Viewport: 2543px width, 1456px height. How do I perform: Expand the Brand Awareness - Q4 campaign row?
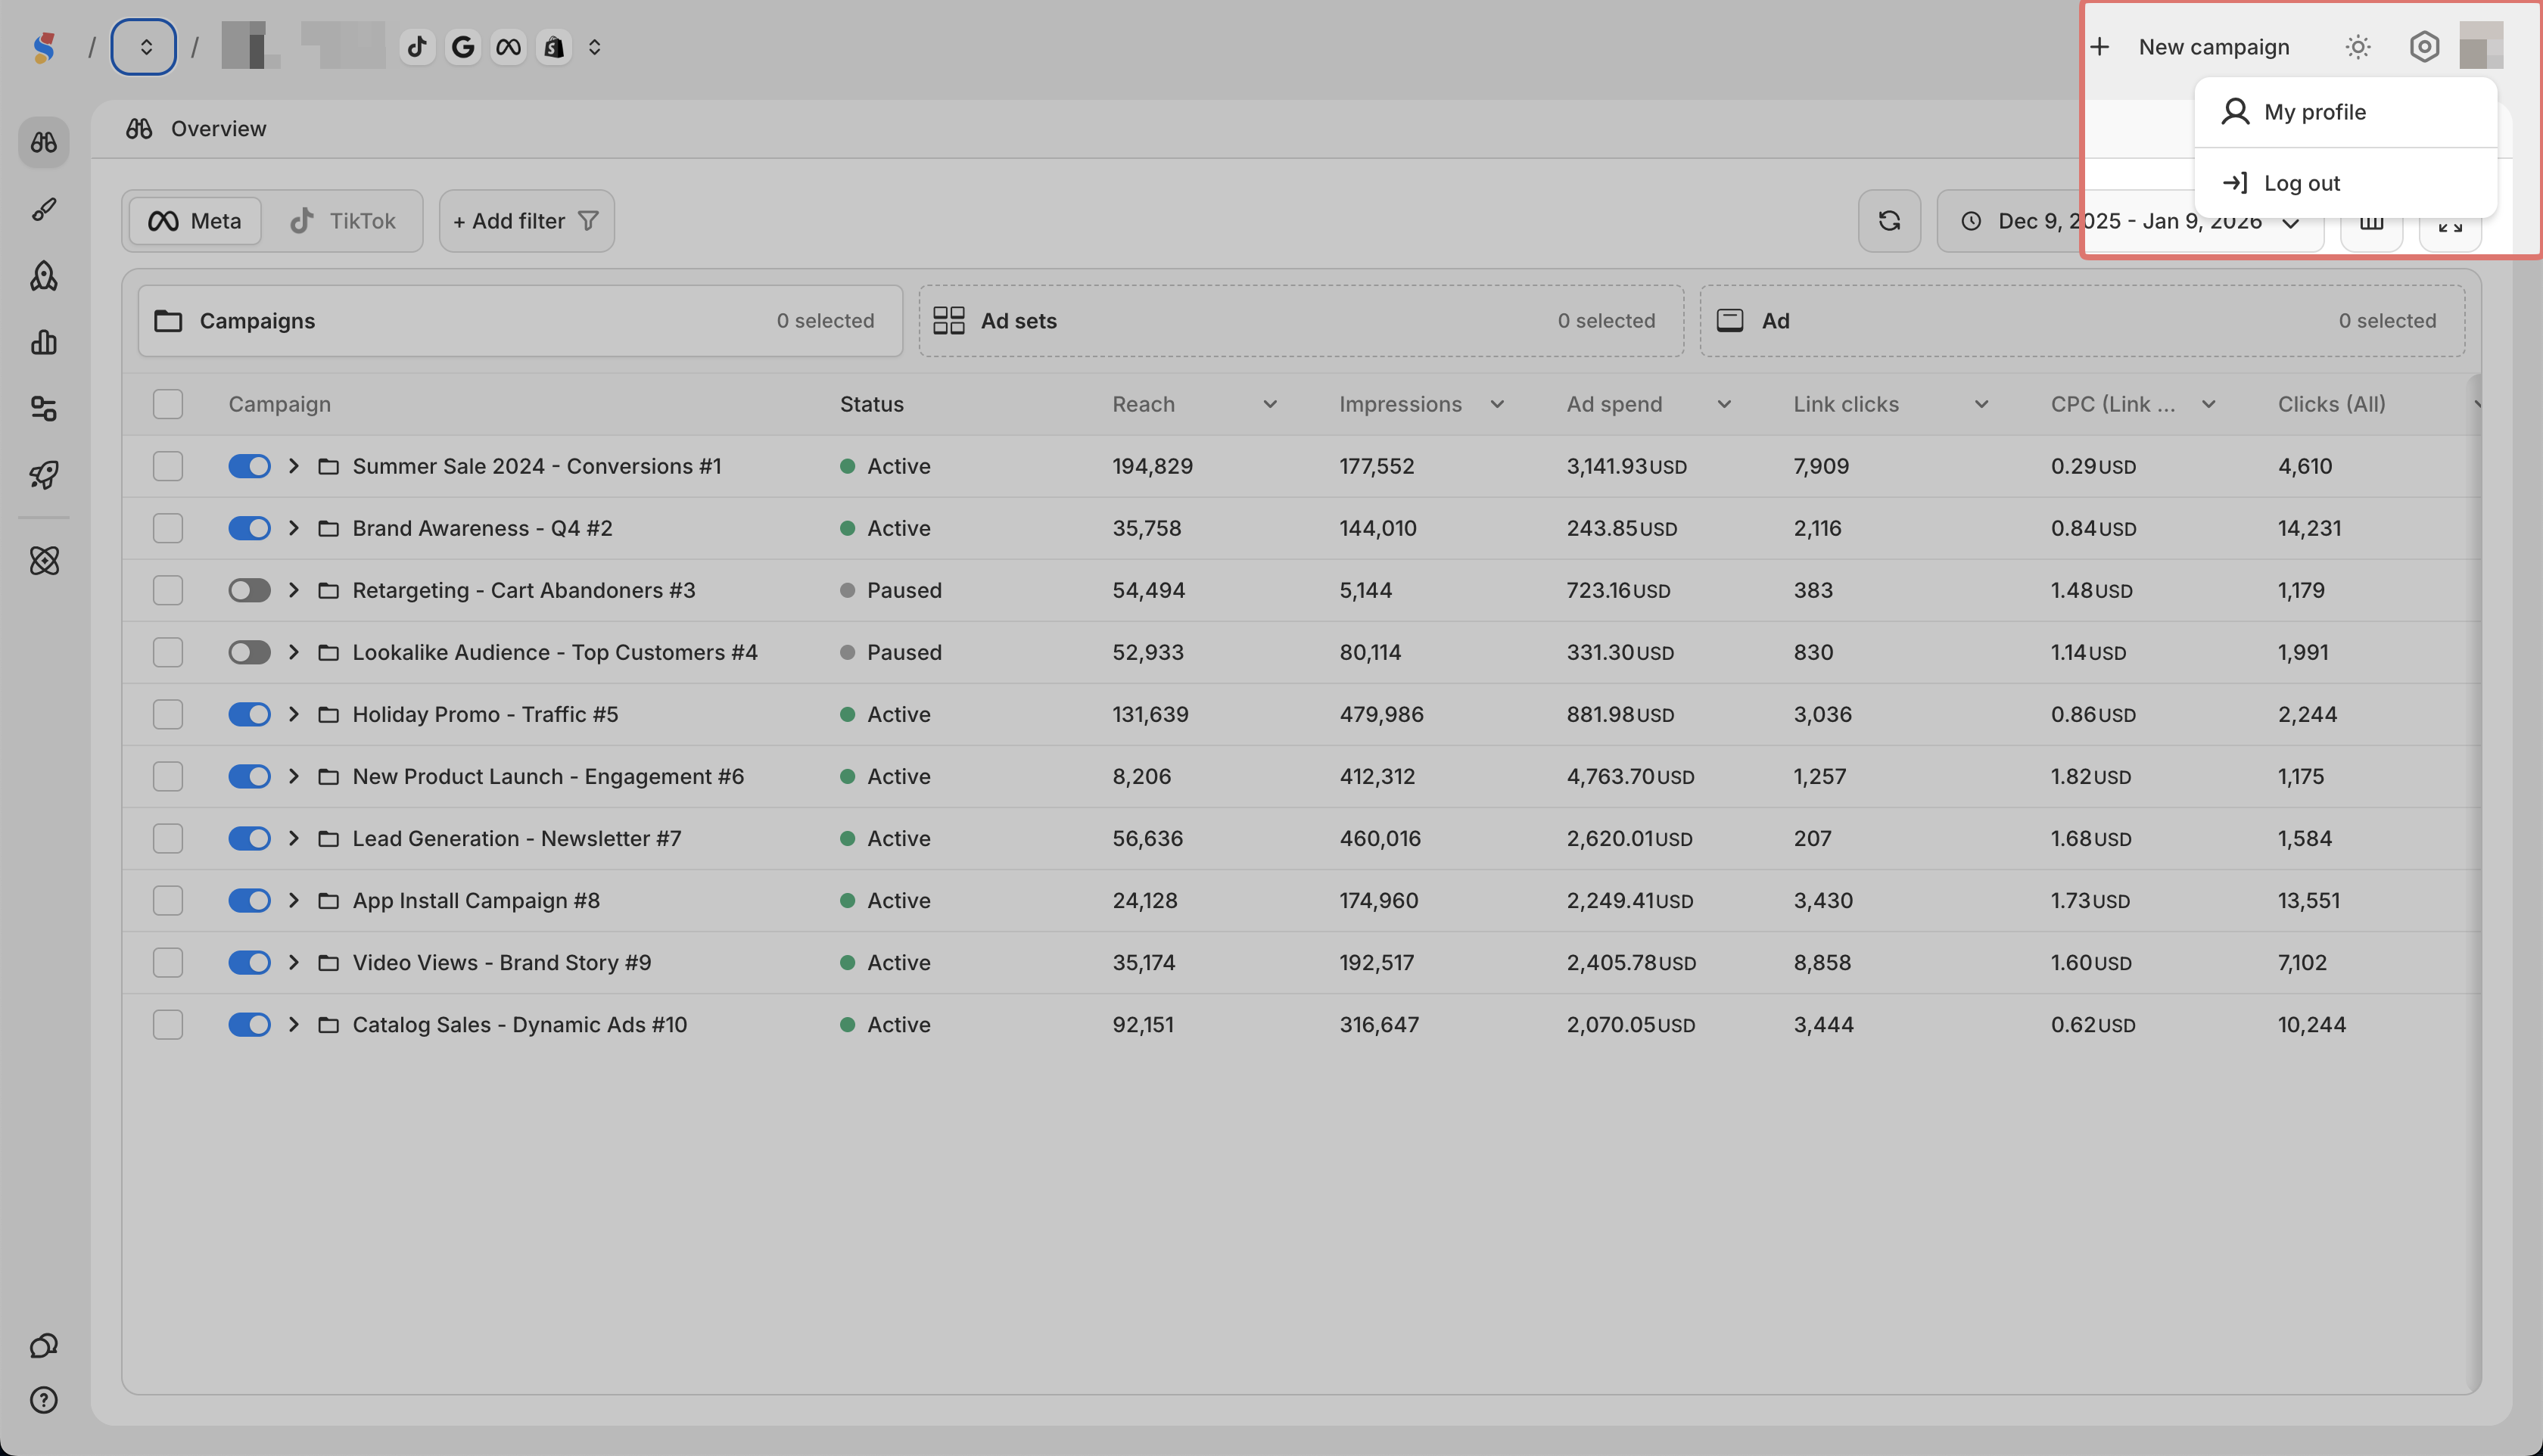coord(294,528)
